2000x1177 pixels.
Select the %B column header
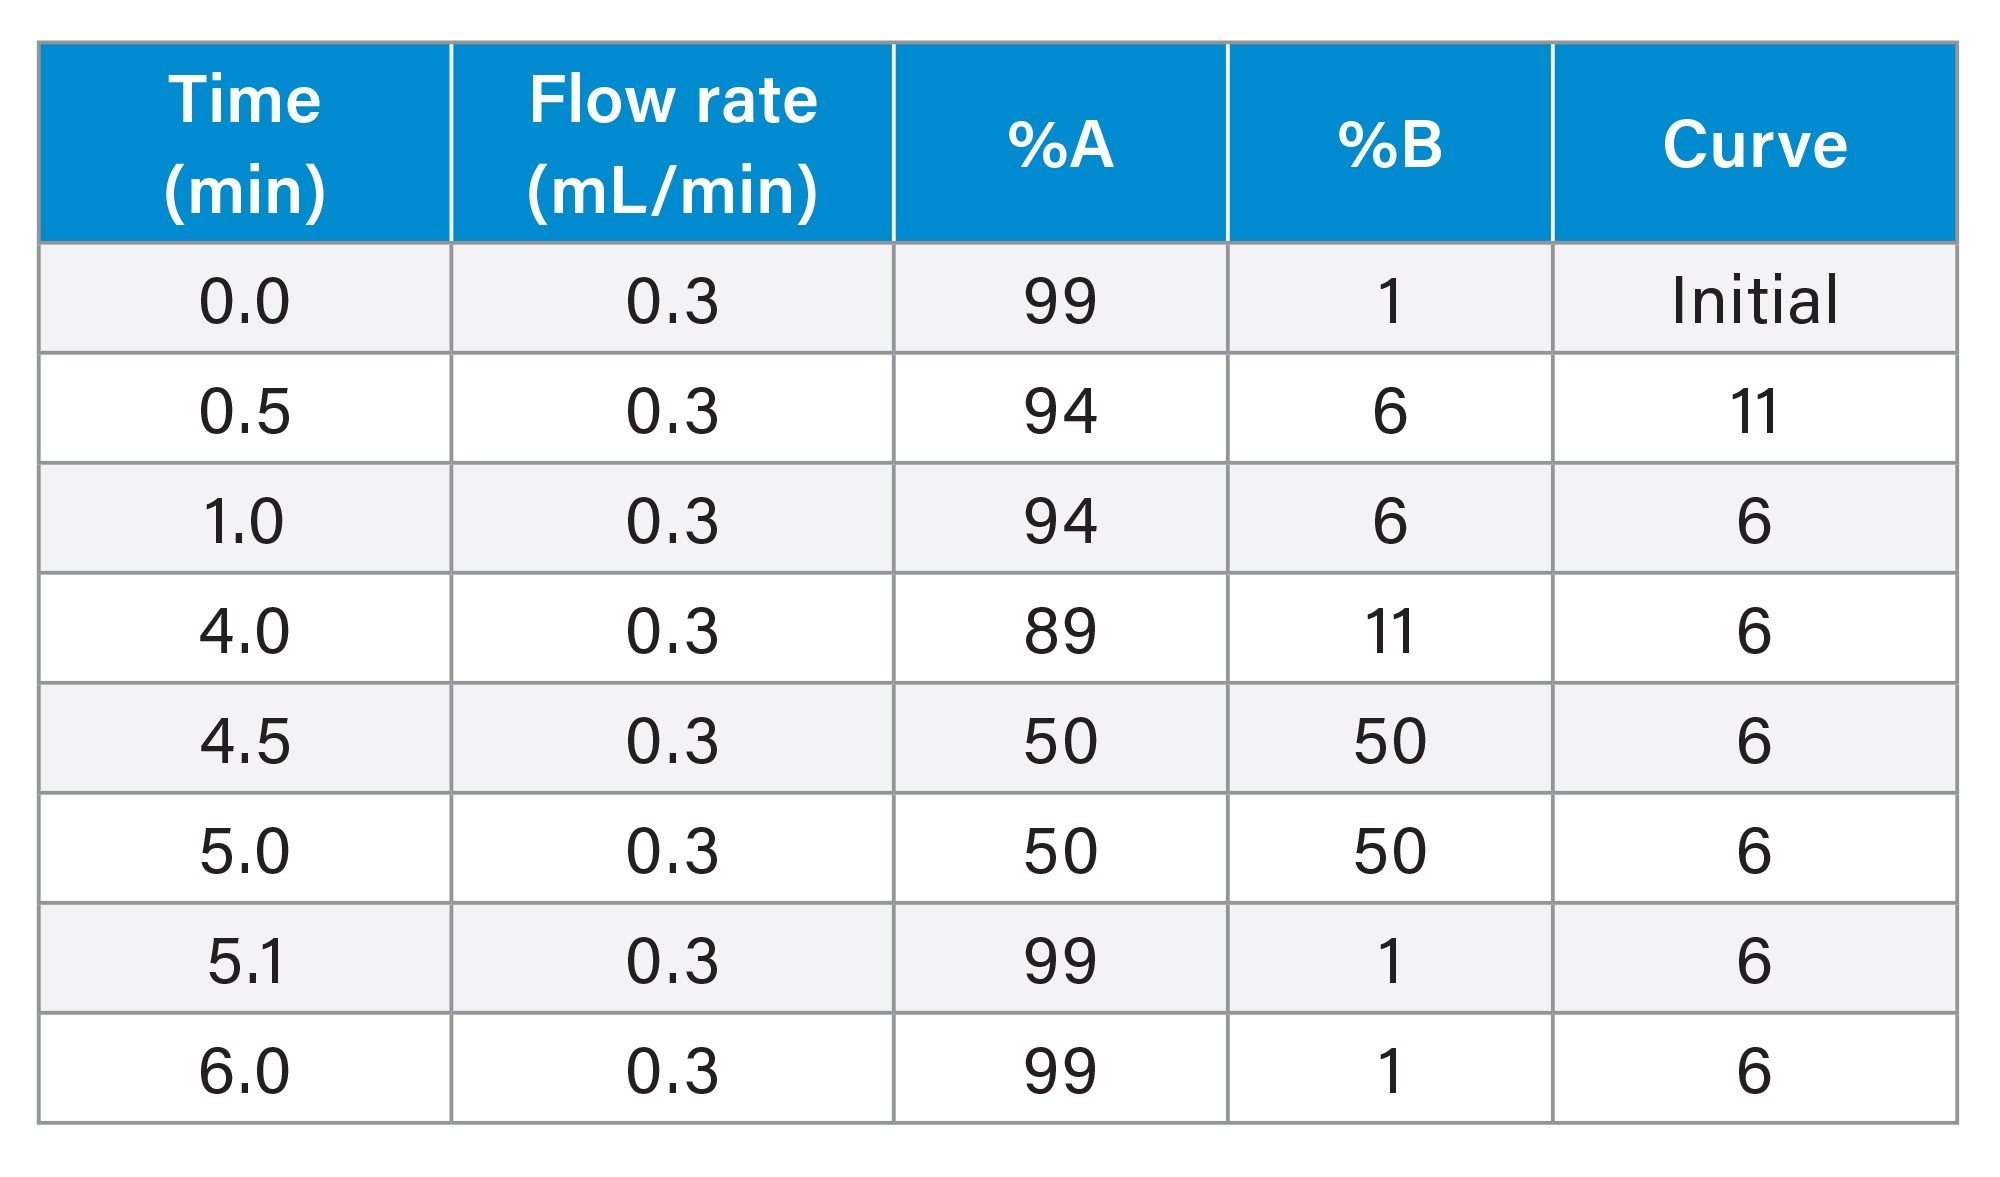point(1390,144)
